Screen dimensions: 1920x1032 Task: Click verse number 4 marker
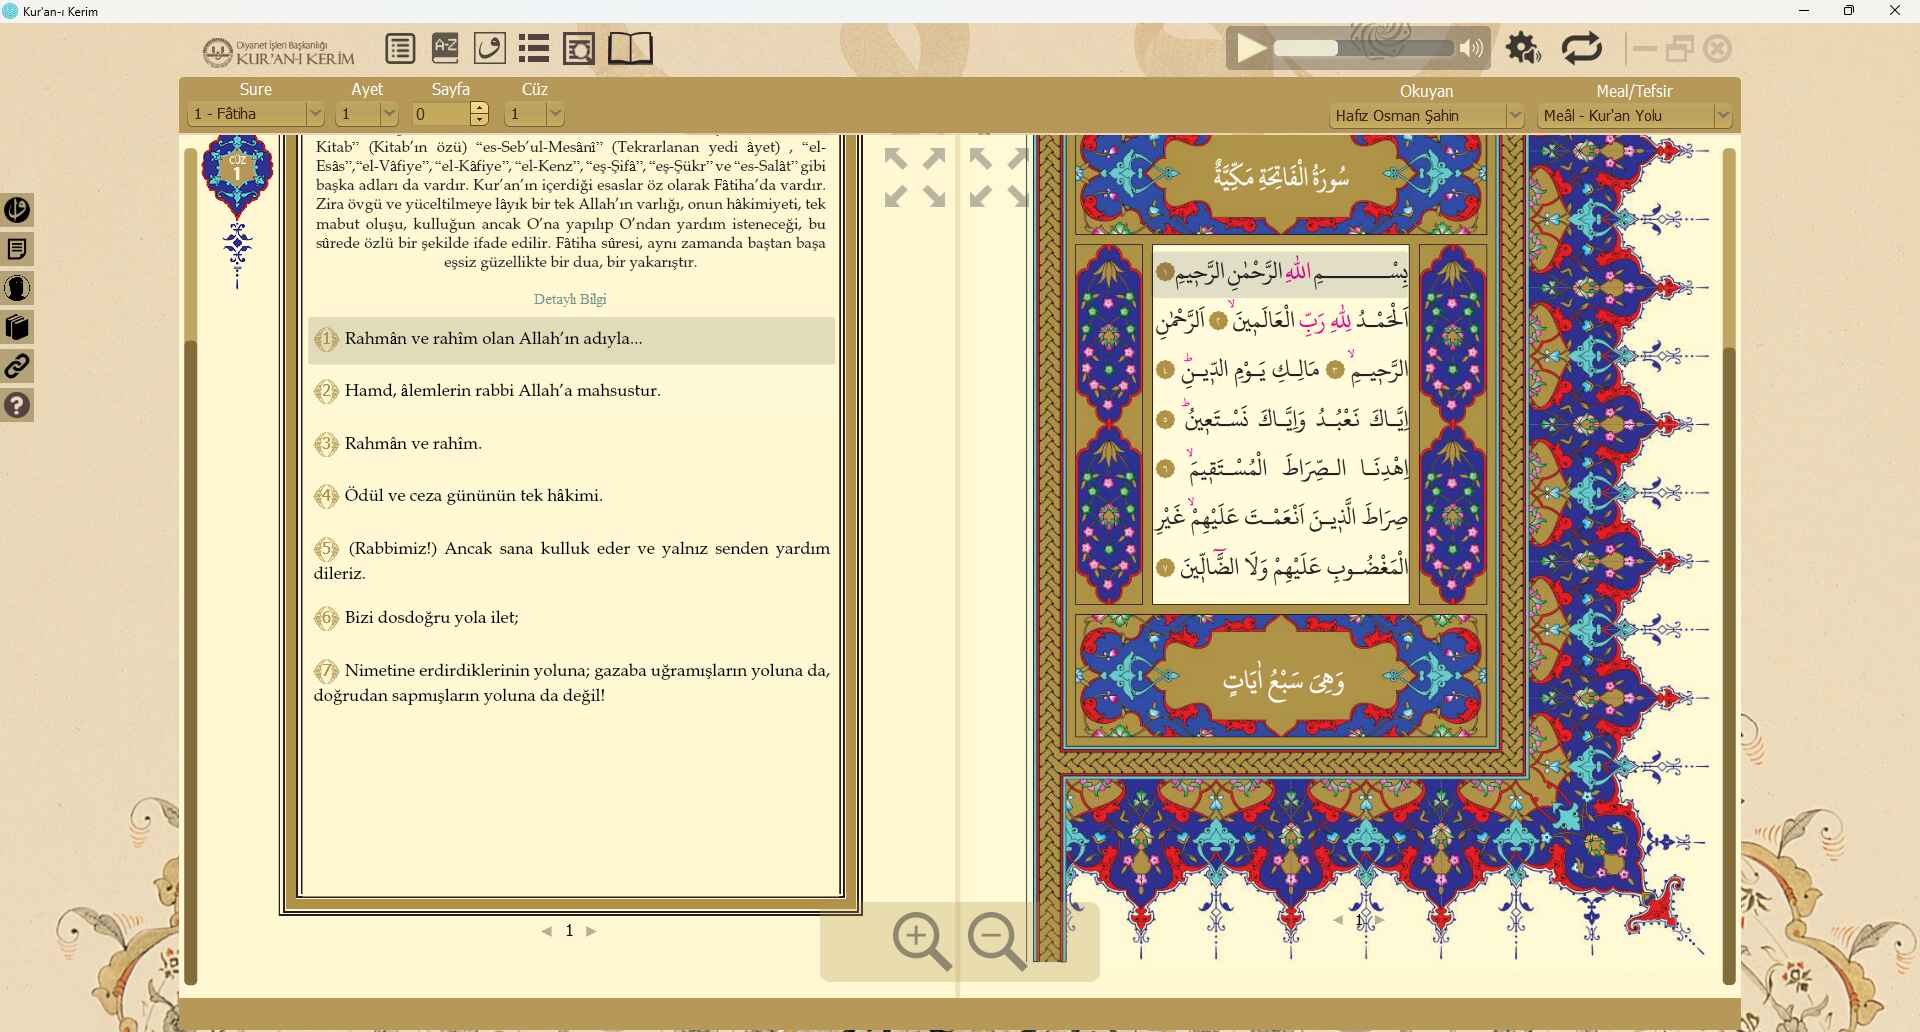coord(326,496)
